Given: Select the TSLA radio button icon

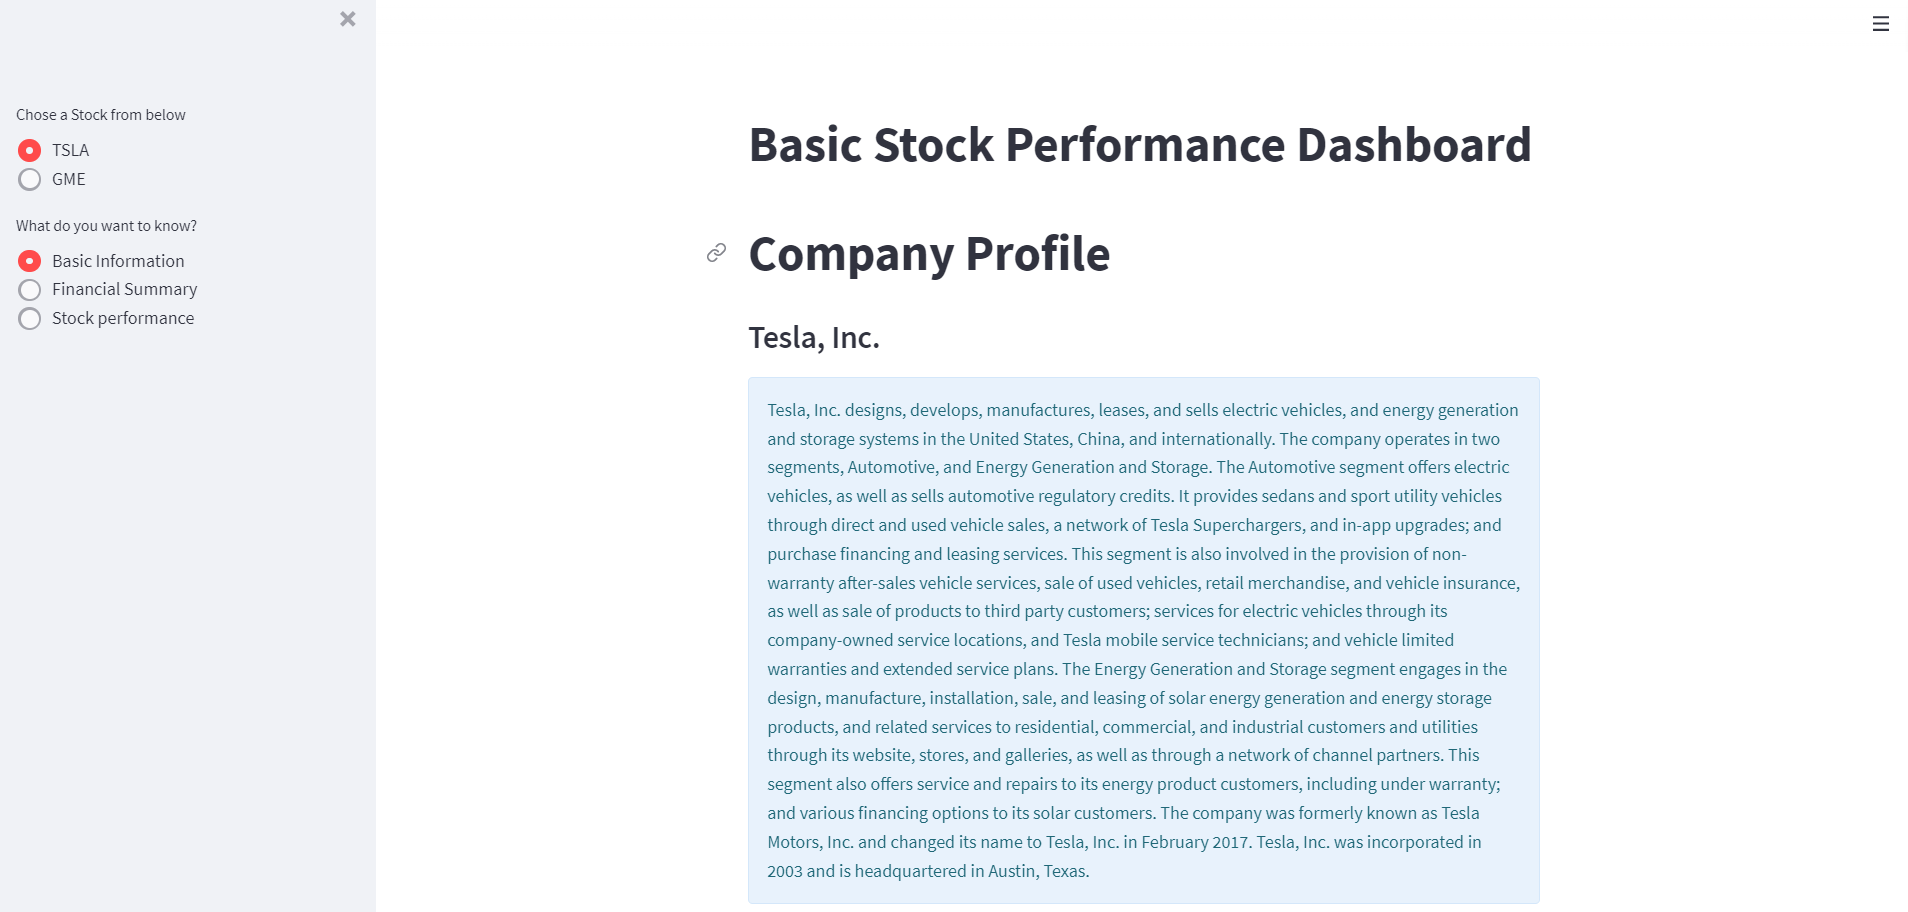Looking at the screenshot, I should (x=29, y=150).
